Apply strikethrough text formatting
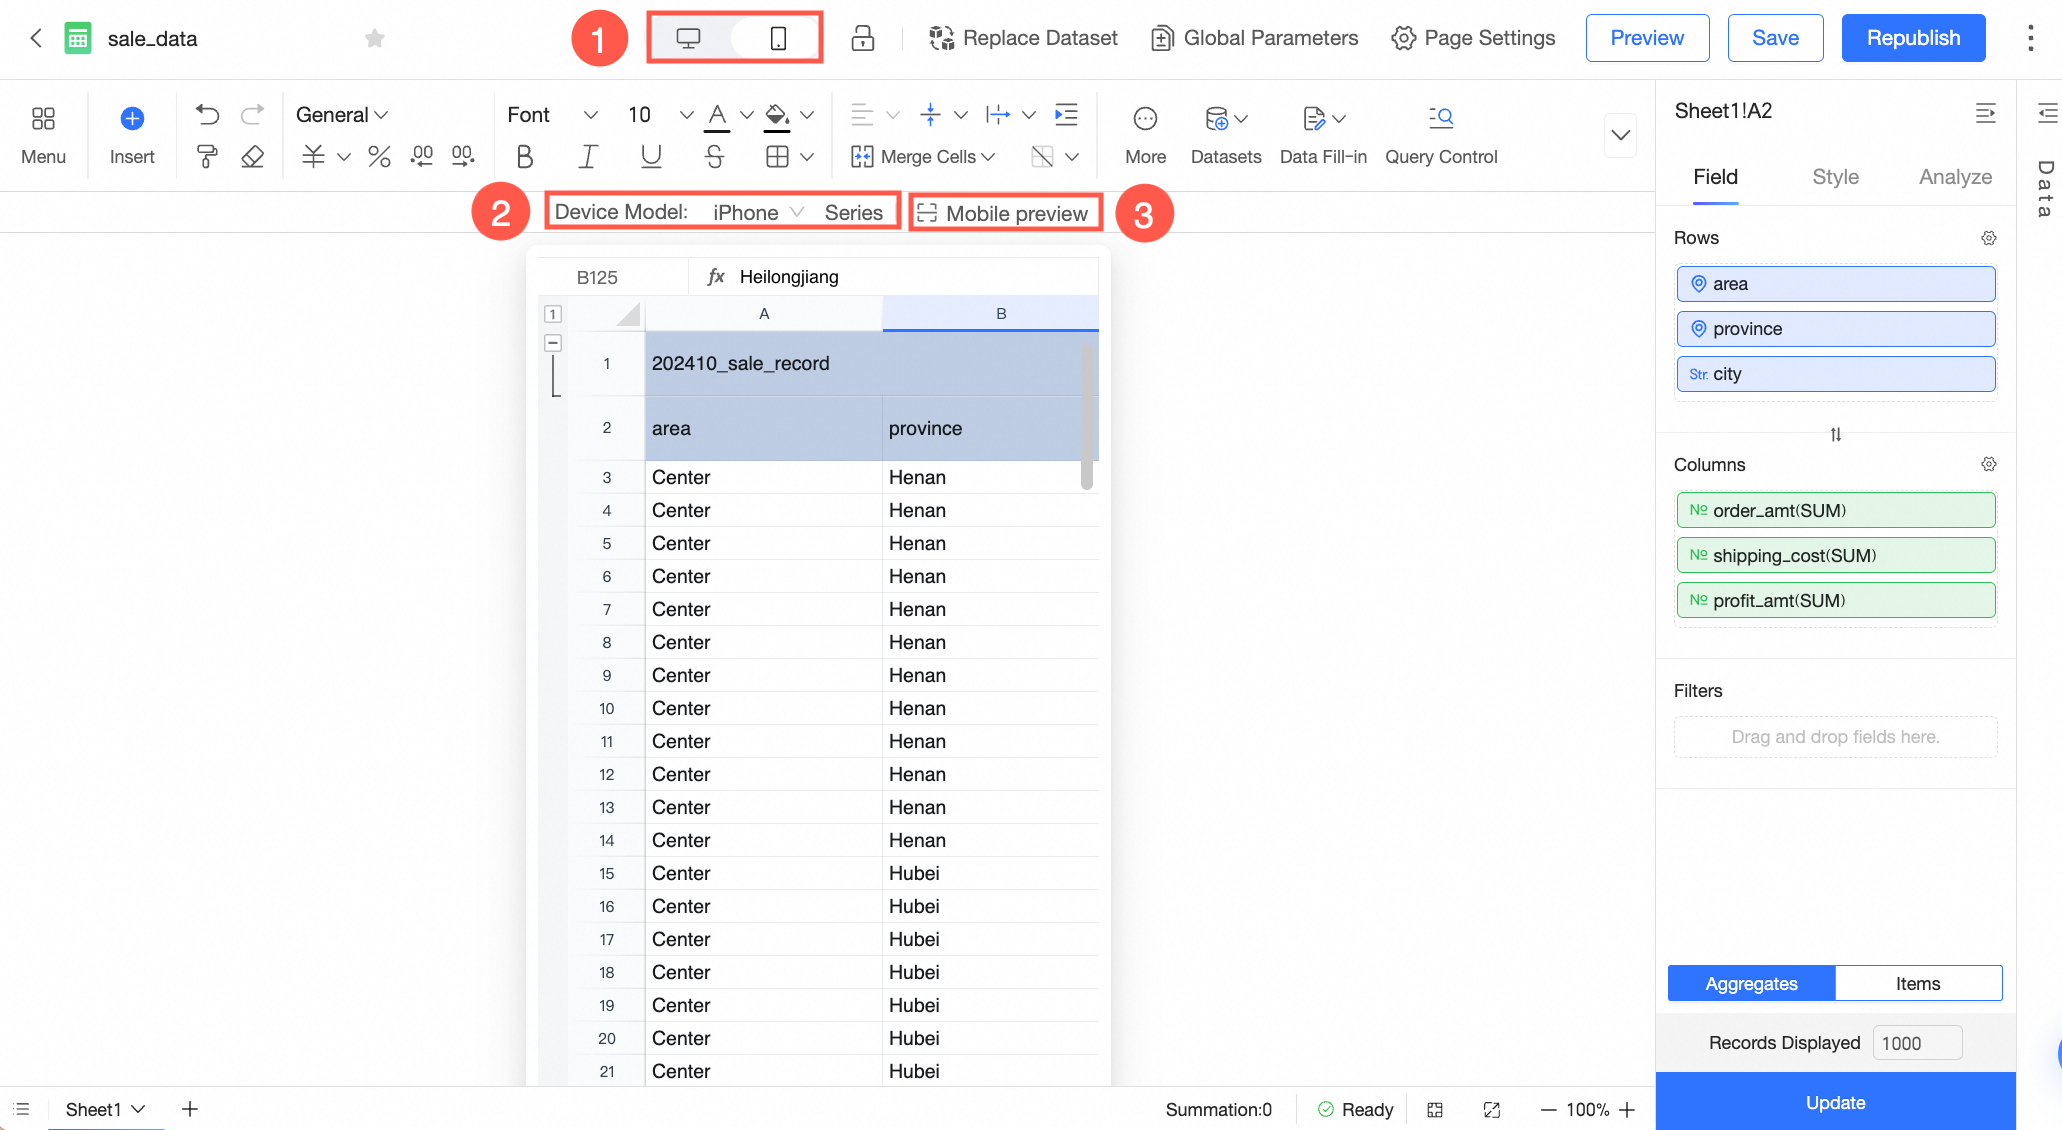This screenshot has height=1130, width=2062. [x=713, y=157]
